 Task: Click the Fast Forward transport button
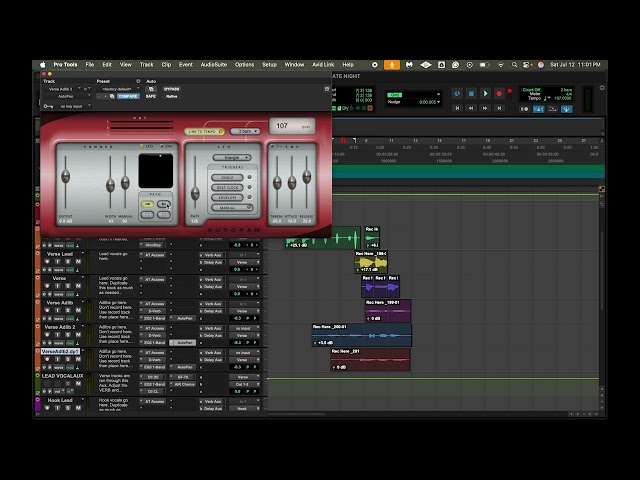click(x=485, y=108)
